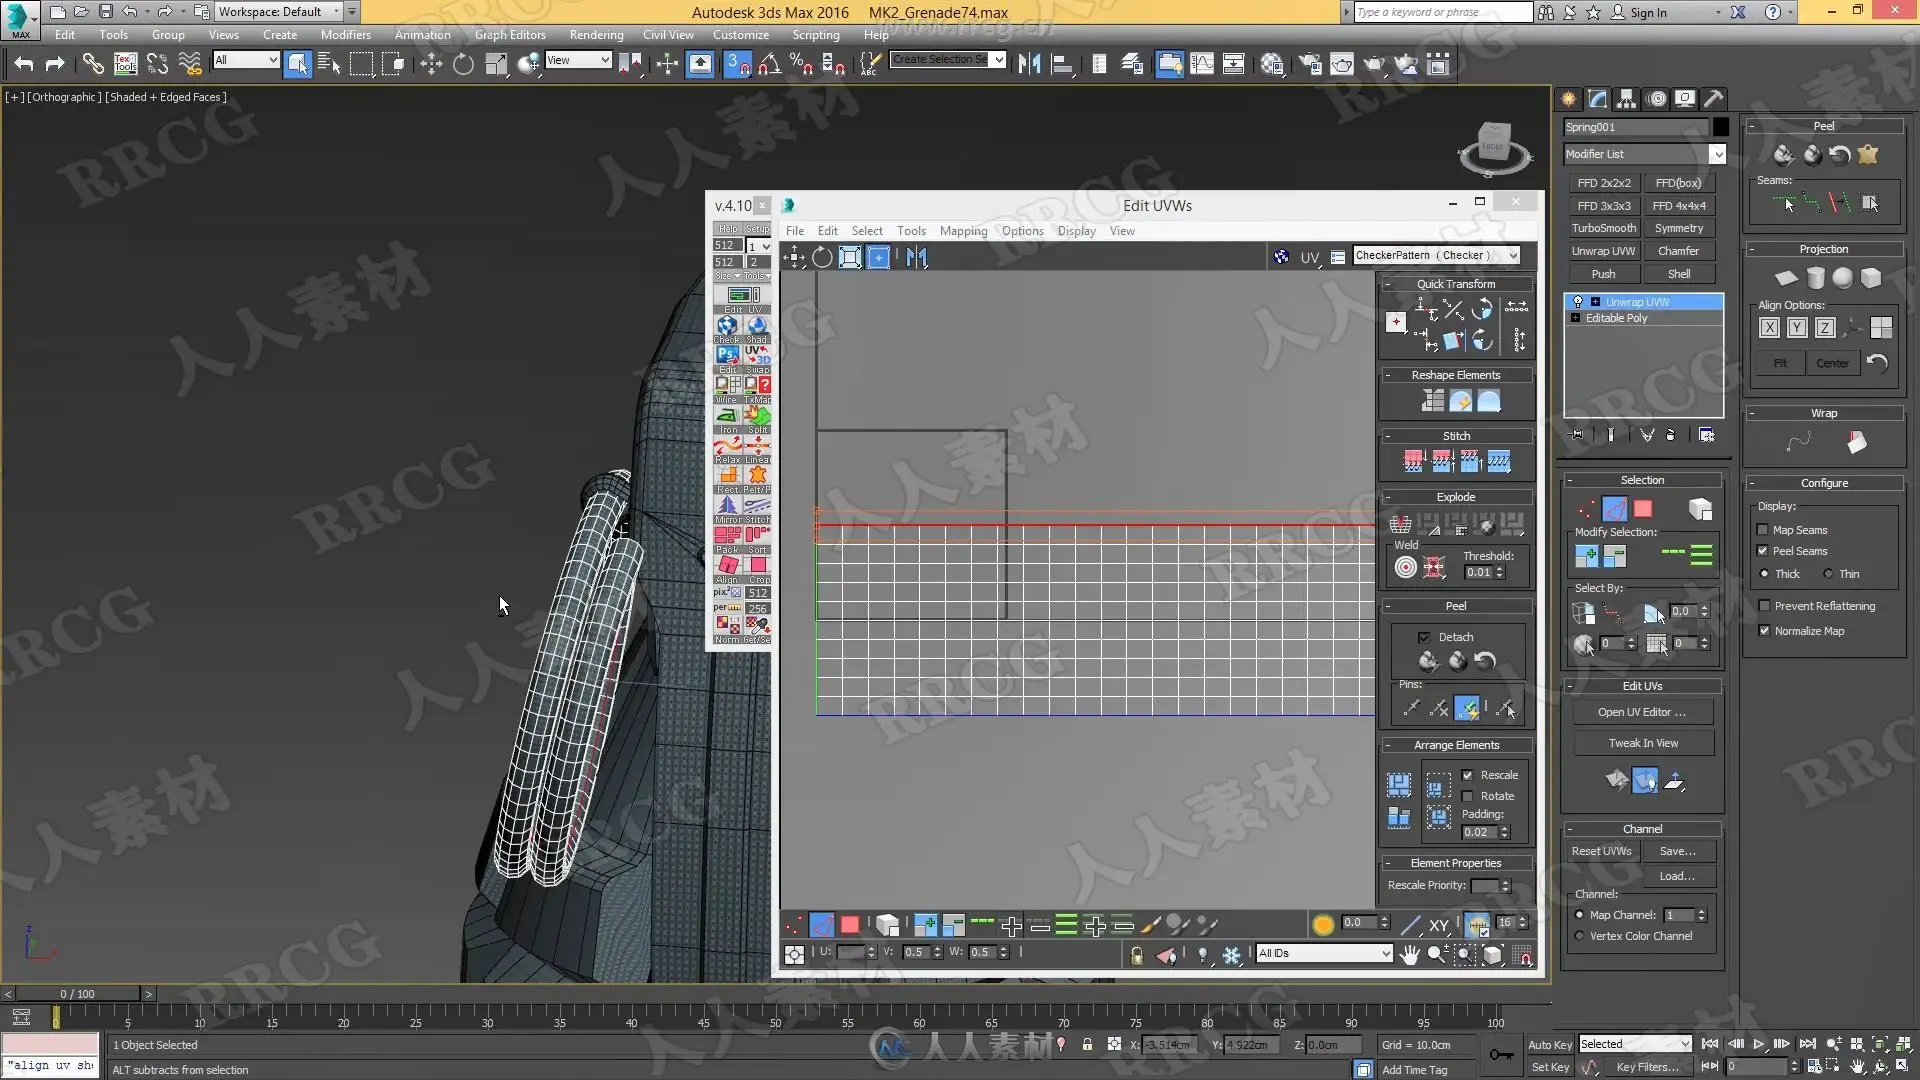Click the Select and Rotate tool
The width and height of the screenshot is (1920, 1080).
pyautogui.click(x=463, y=64)
